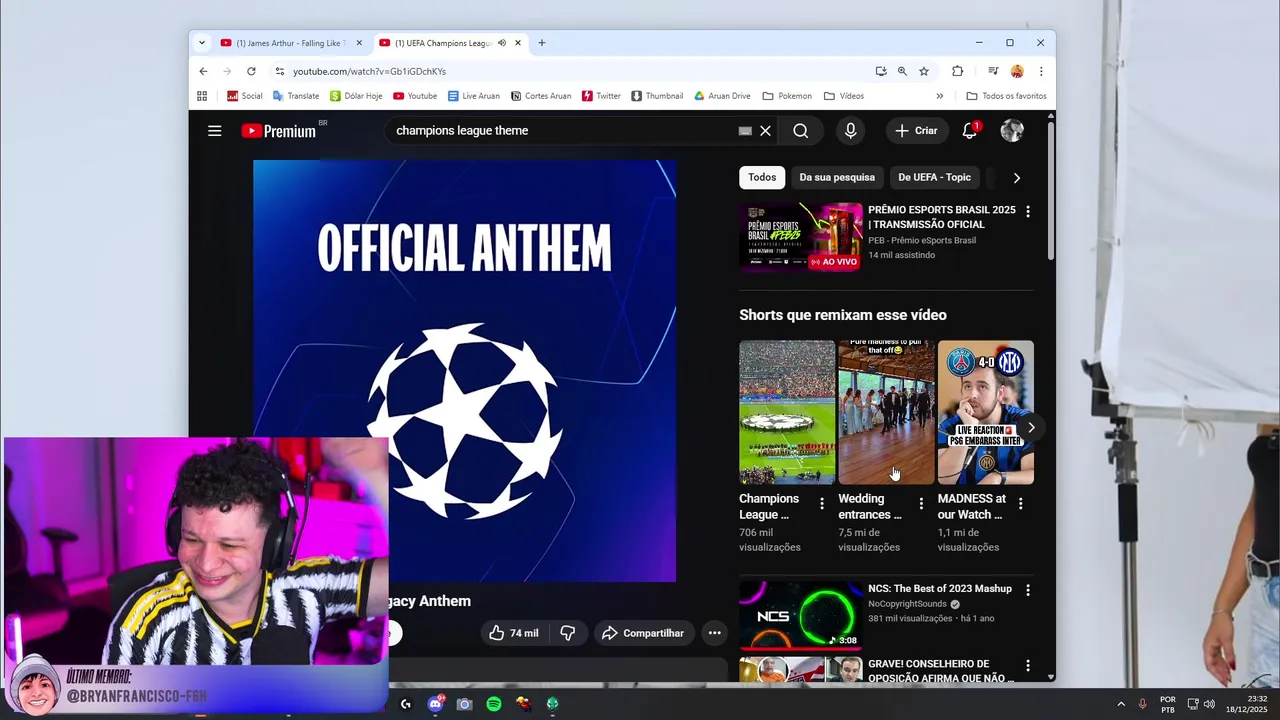
Task: Select the De UEFA - Topic chip
Action: coord(934,177)
